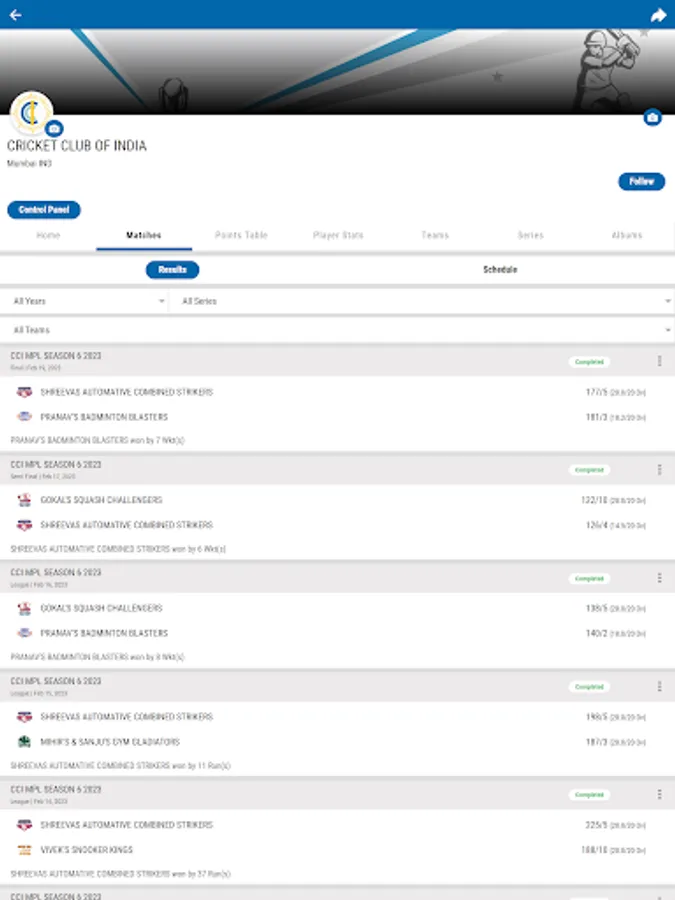
Task: Open Vivek's Snooker Kings team name
Action: point(86,850)
